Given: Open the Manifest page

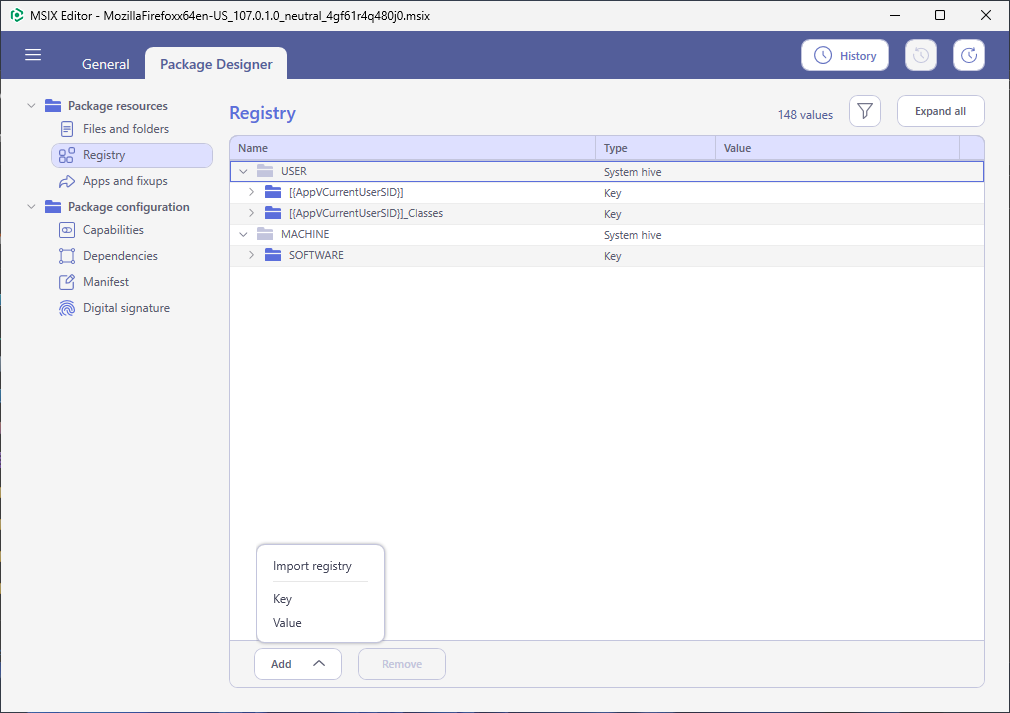Looking at the screenshot, I should pos(106,281).
